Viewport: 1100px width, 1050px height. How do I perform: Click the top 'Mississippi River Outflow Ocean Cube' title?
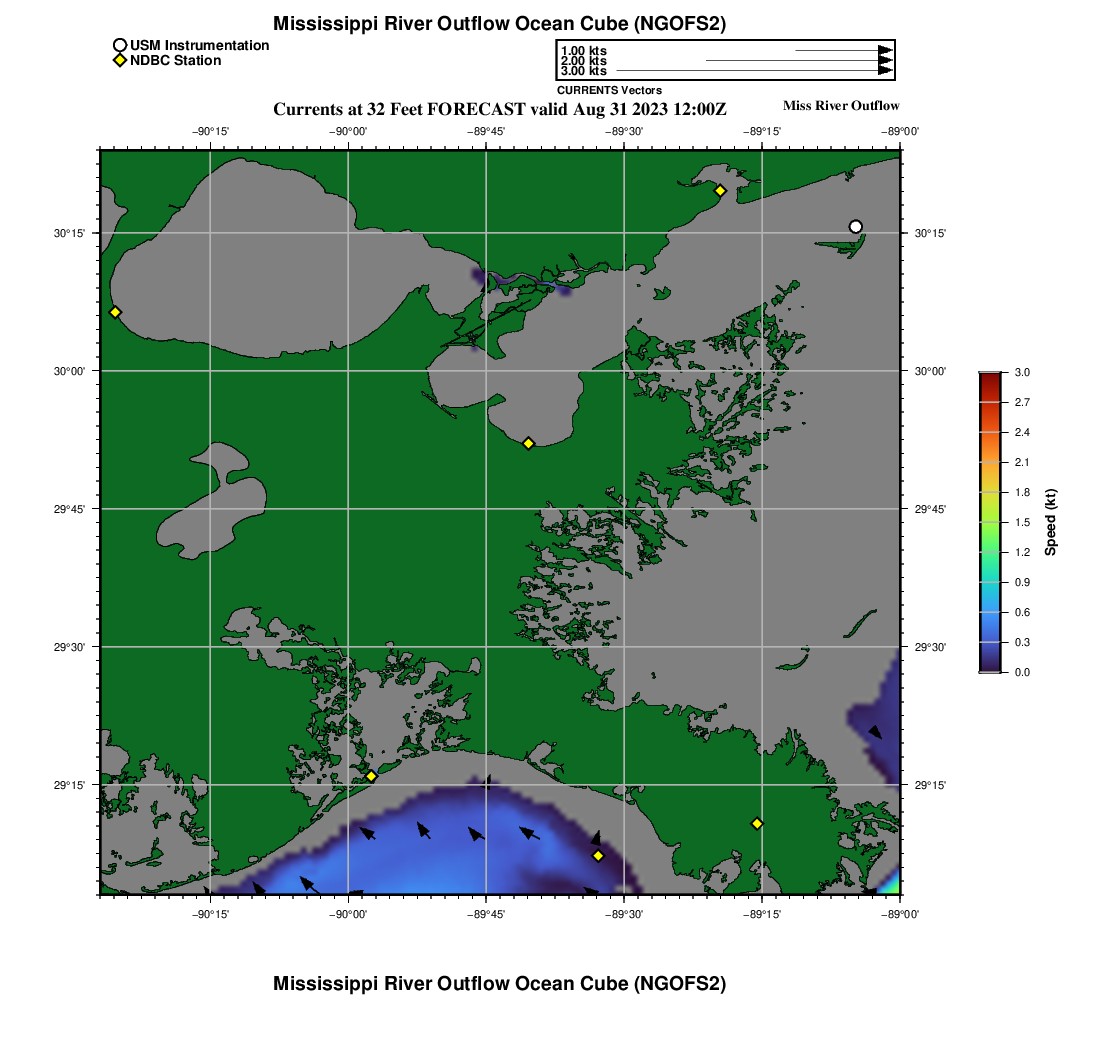[499, 23]
